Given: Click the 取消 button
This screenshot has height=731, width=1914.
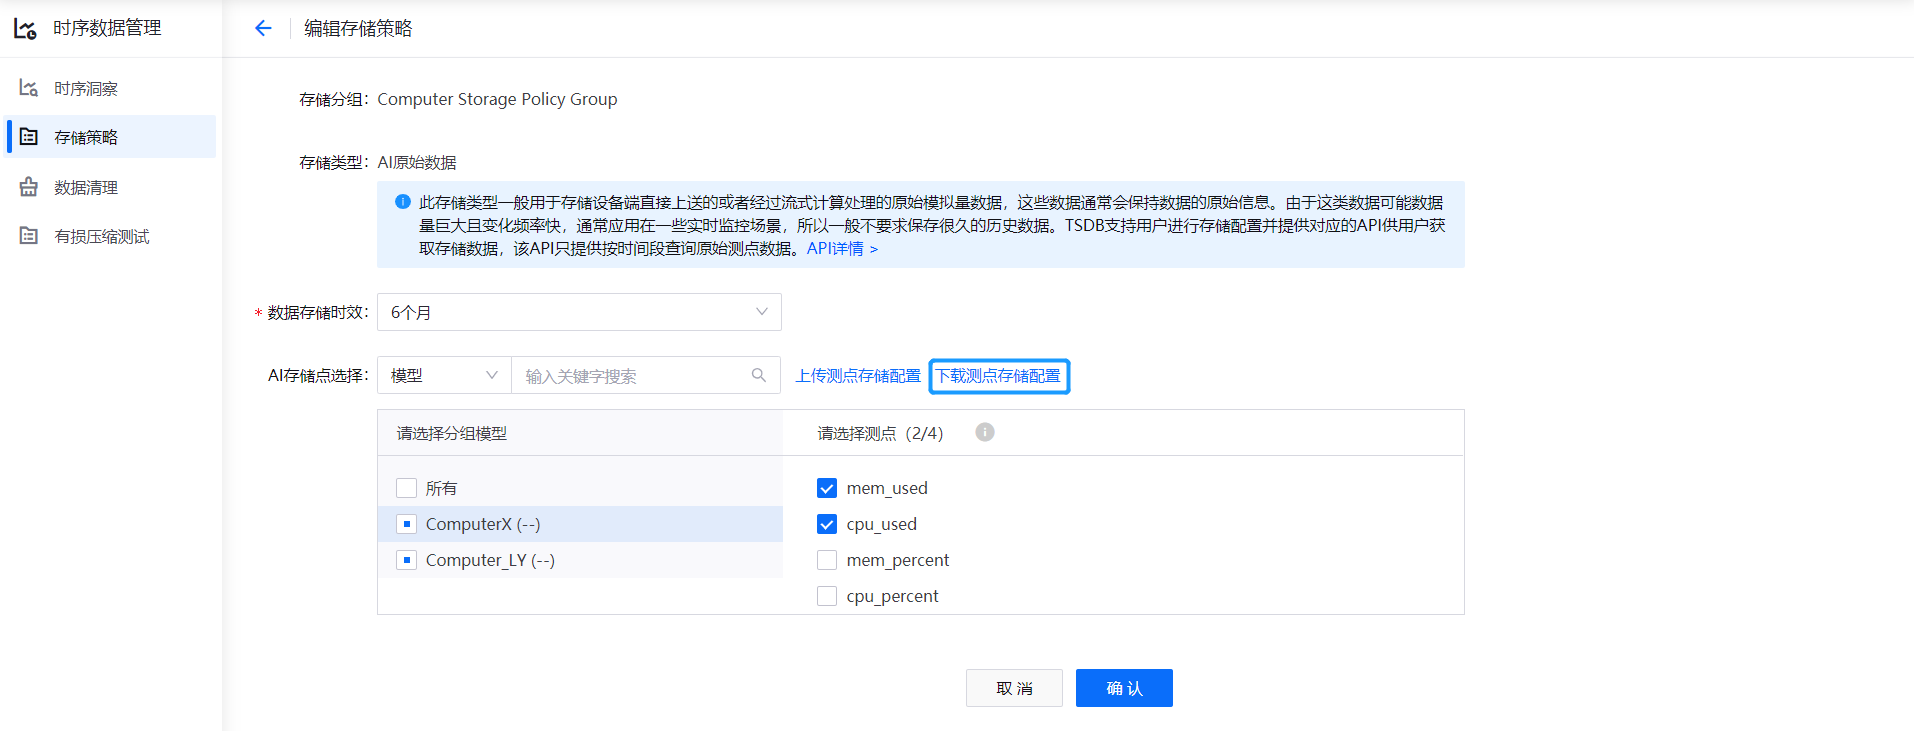Looking at the screenshot, I should tap(1014, 688).
